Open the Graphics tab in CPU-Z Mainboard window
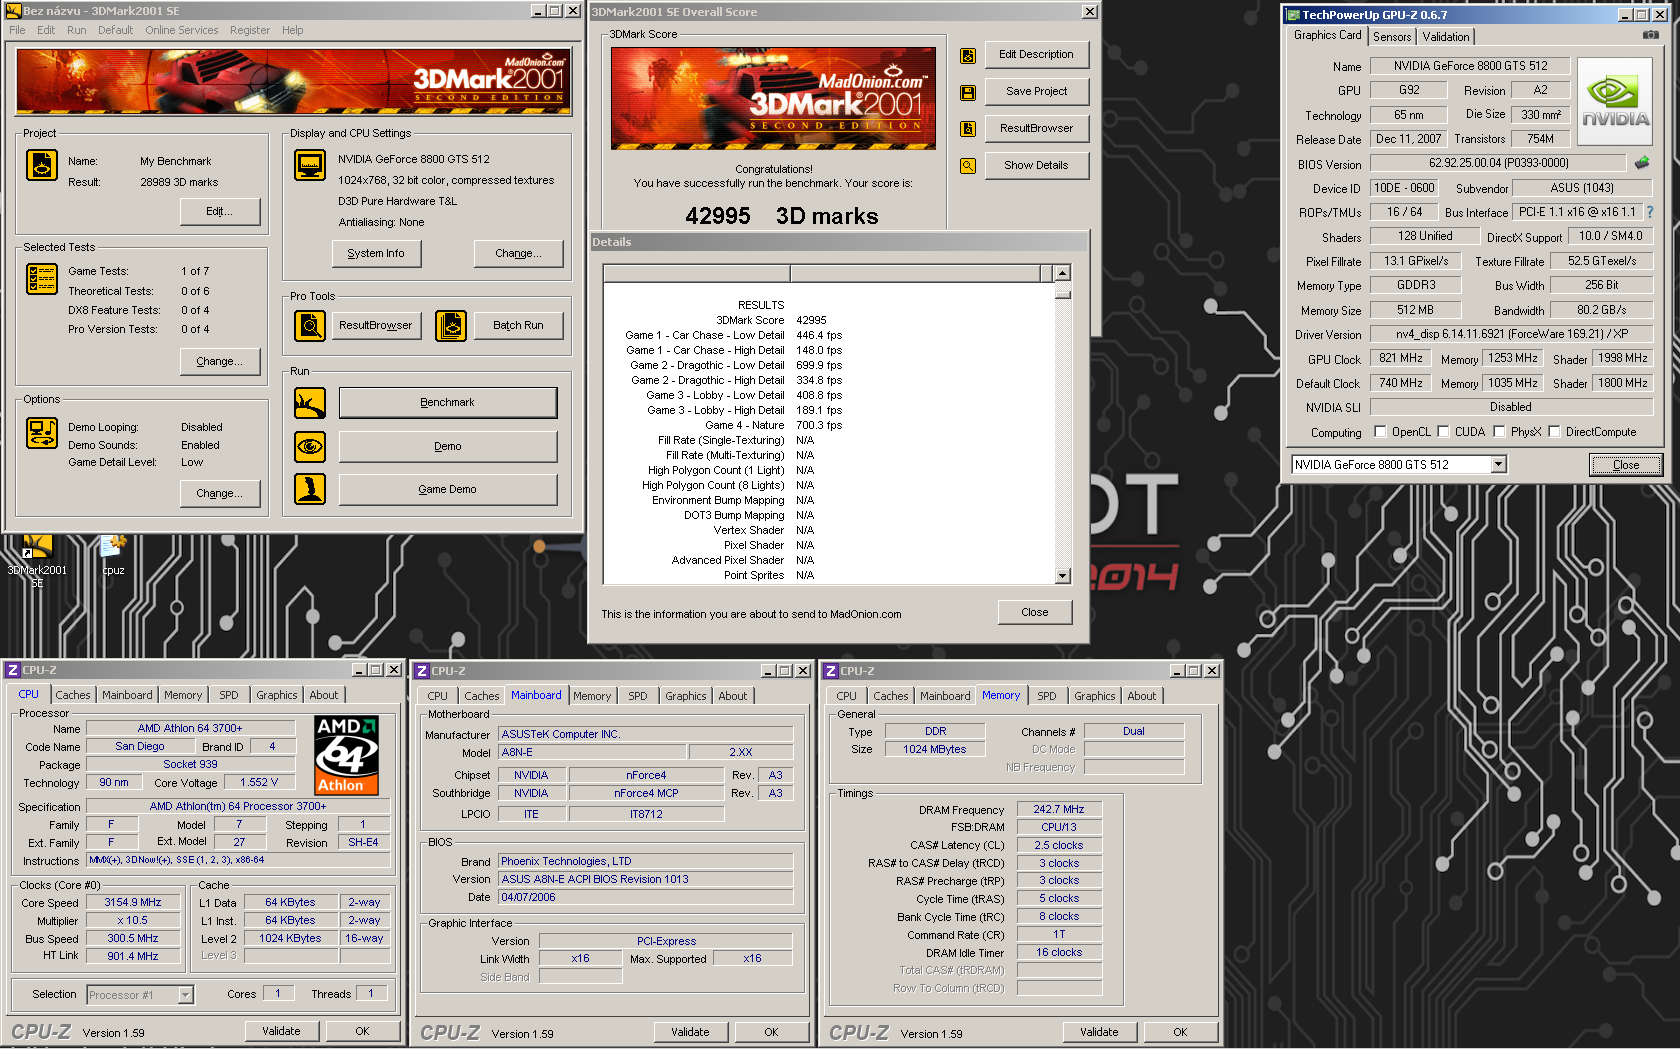 [x=686, y=696]
